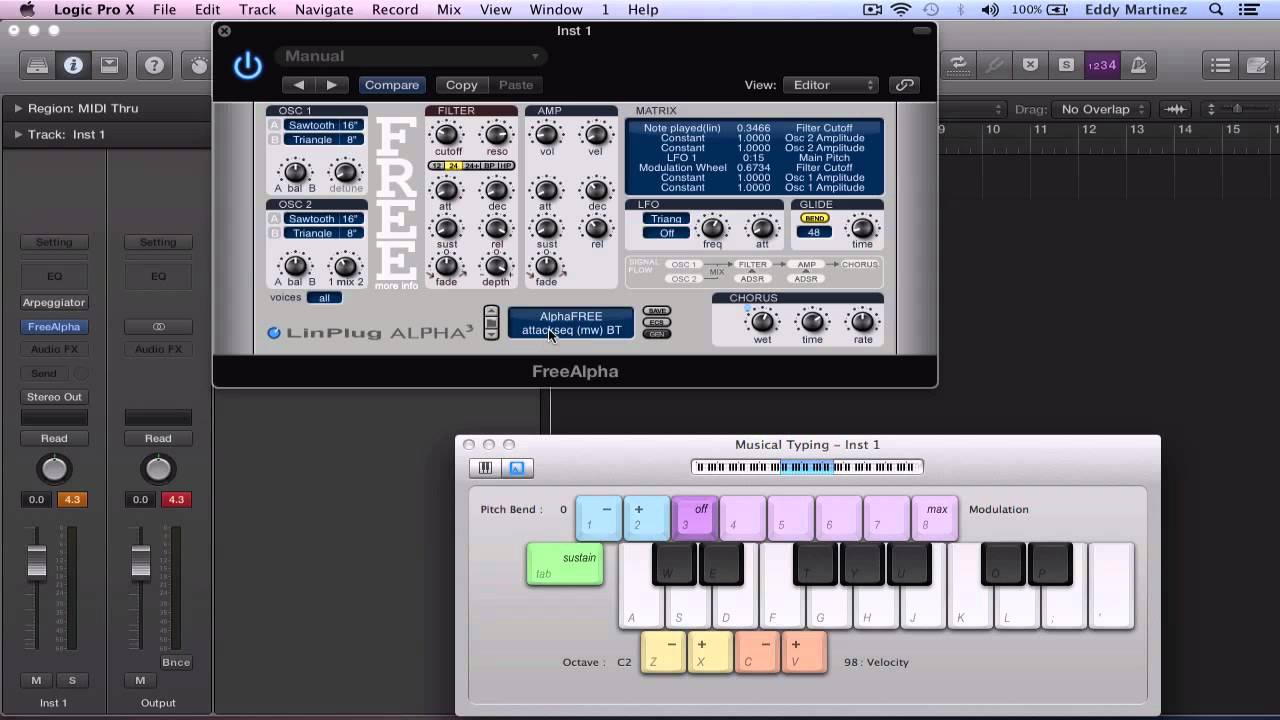The width and height of the screenshot is (1280, 720).
Task: Click the filter cutoff knob
Action: pos(447,134)
